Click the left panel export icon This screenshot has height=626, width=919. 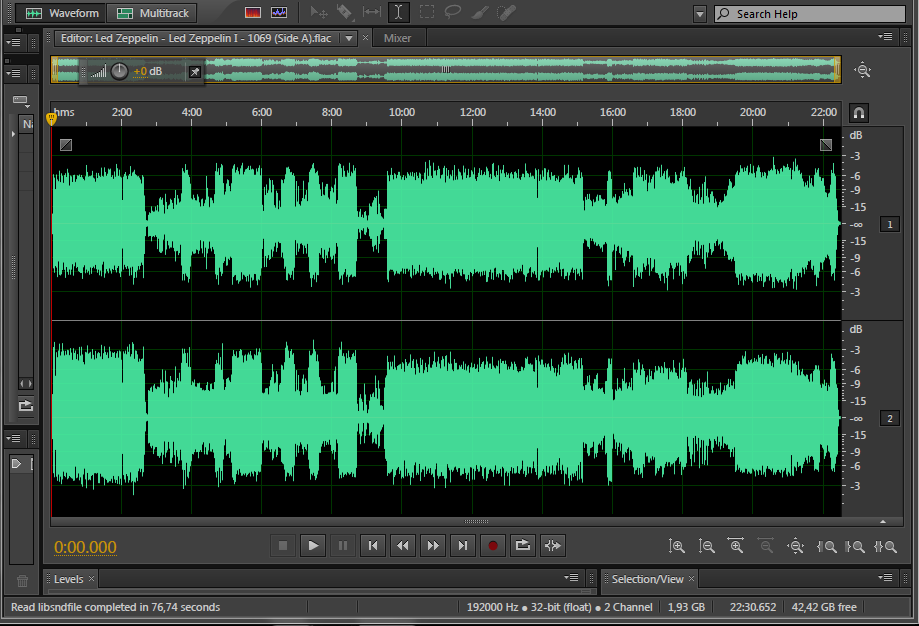pyautogui.click(x=26, y=406)
